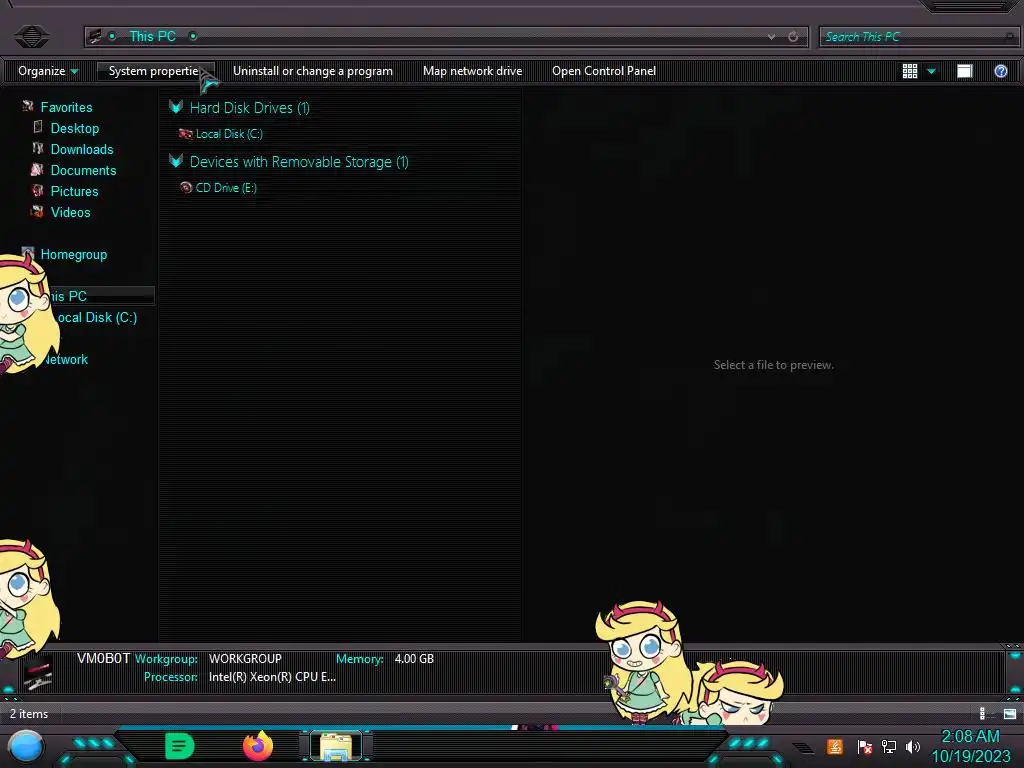Image resolution: width=1024 pixels, height=768 pixels.
Task: Click the Memory 4.00 GB value
Action: [414, 659]
